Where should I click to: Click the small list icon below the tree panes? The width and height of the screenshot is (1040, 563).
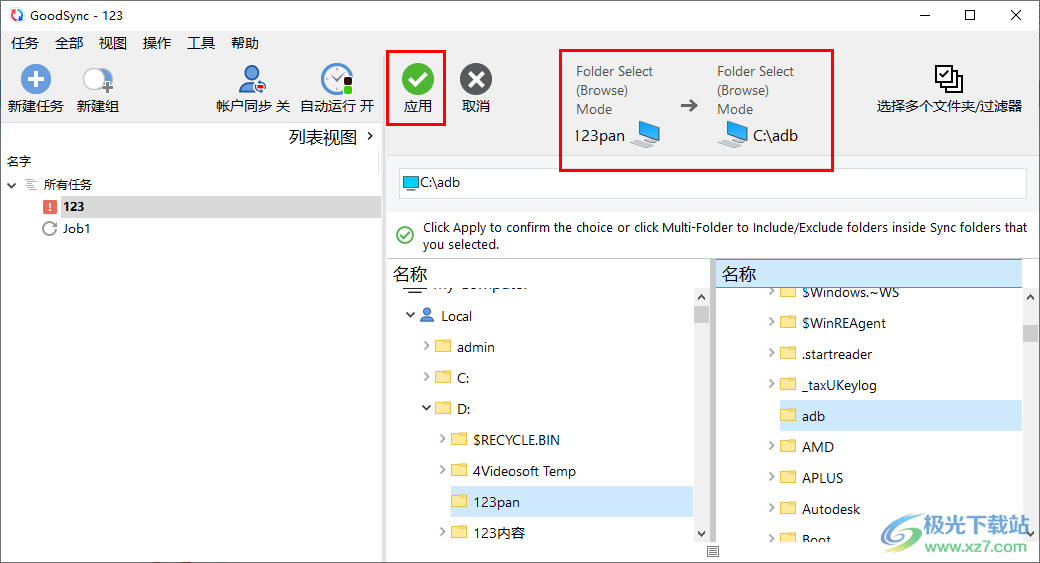tap(713, 552)
